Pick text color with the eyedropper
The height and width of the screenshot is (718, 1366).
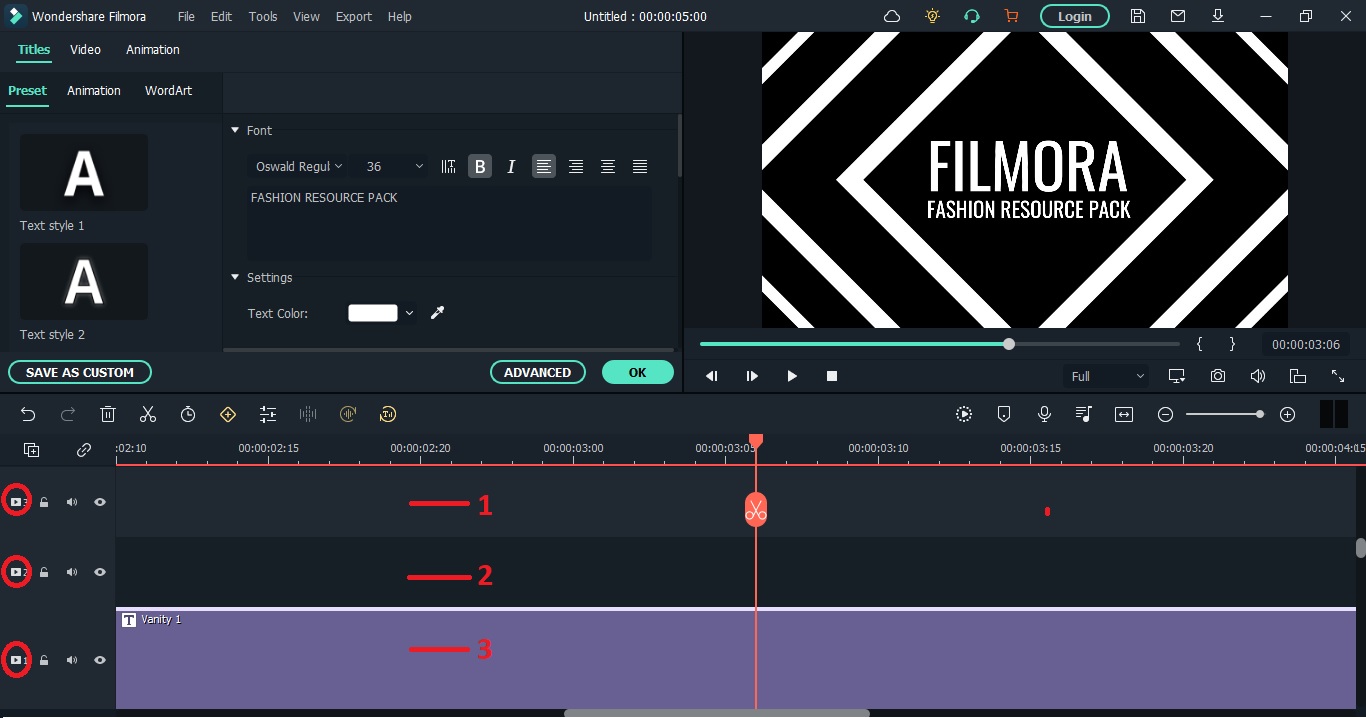(x=437, y=313)
